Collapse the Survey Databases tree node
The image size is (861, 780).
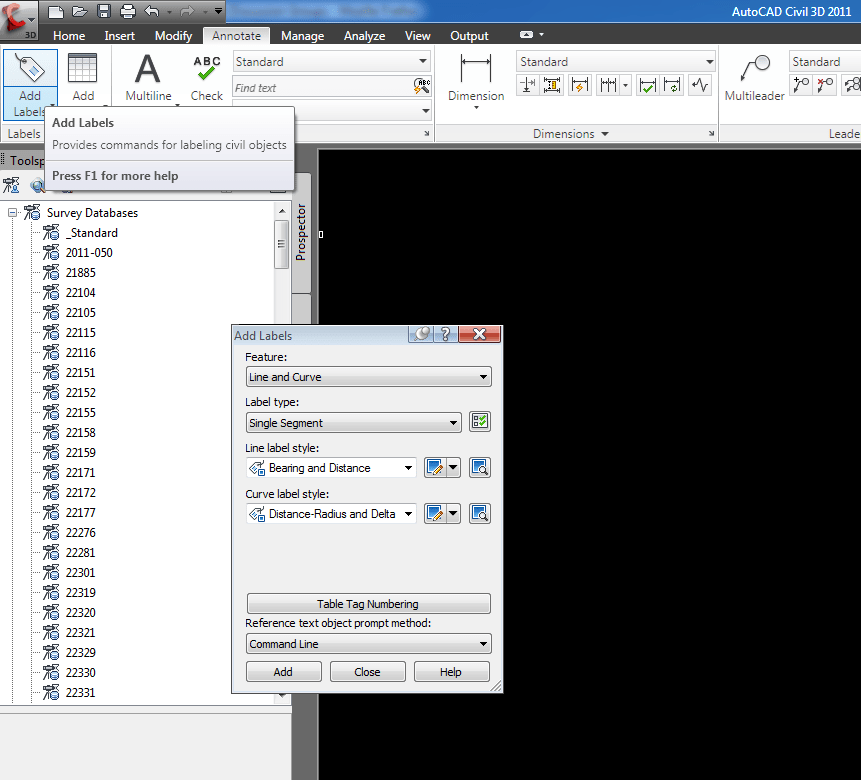[12, 212]
